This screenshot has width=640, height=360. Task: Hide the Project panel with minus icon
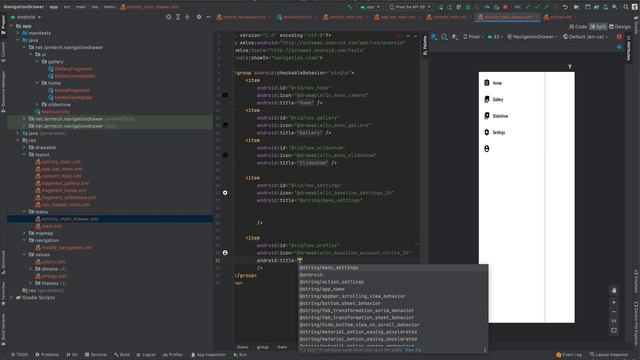[208, 17]
